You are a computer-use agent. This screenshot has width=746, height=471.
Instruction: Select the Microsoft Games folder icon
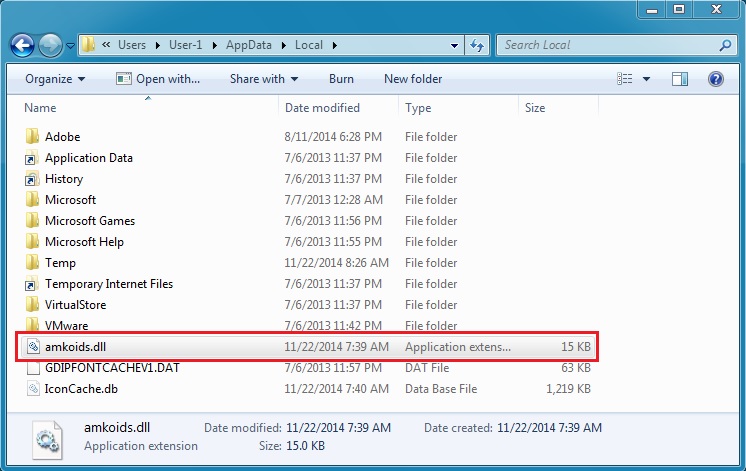[x=32, y=220]
